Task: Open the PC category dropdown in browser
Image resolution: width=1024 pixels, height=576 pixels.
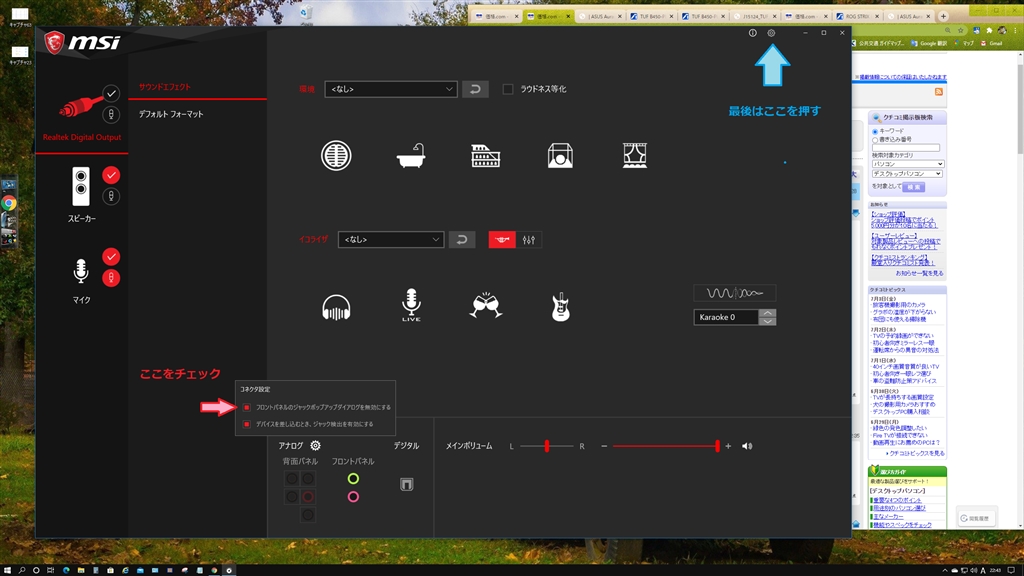Action: pos(908,164)
